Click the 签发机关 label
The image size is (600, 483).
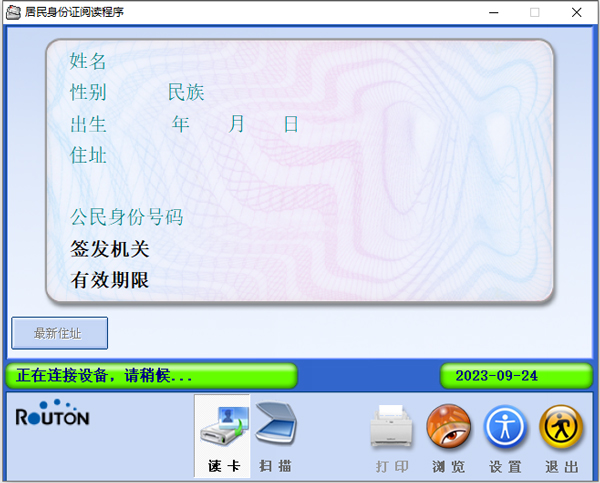tap(109, 249)
